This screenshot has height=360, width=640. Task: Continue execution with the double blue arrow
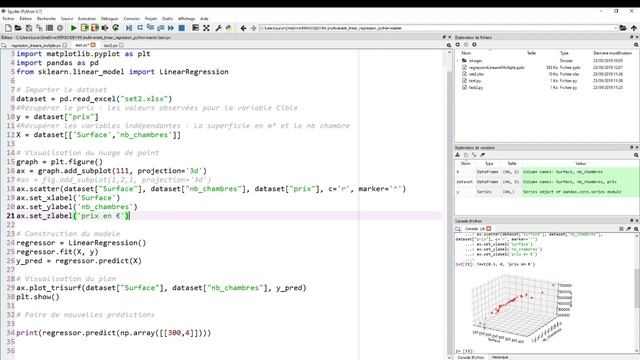171,28
